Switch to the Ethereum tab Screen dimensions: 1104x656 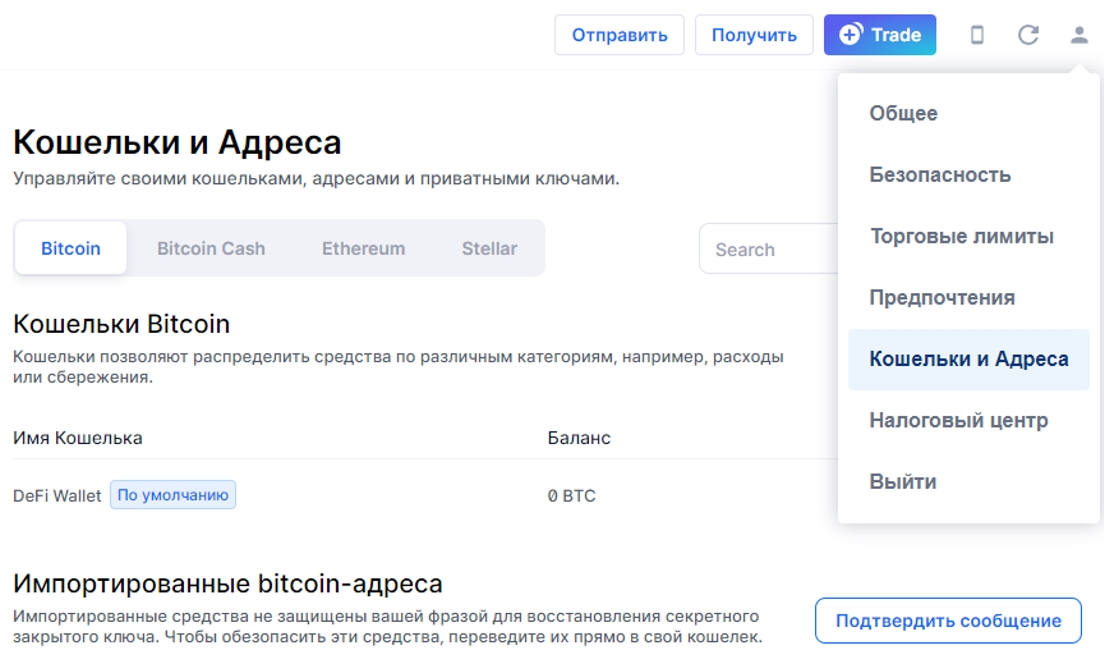pyautogui.click(x=363, y=248)
